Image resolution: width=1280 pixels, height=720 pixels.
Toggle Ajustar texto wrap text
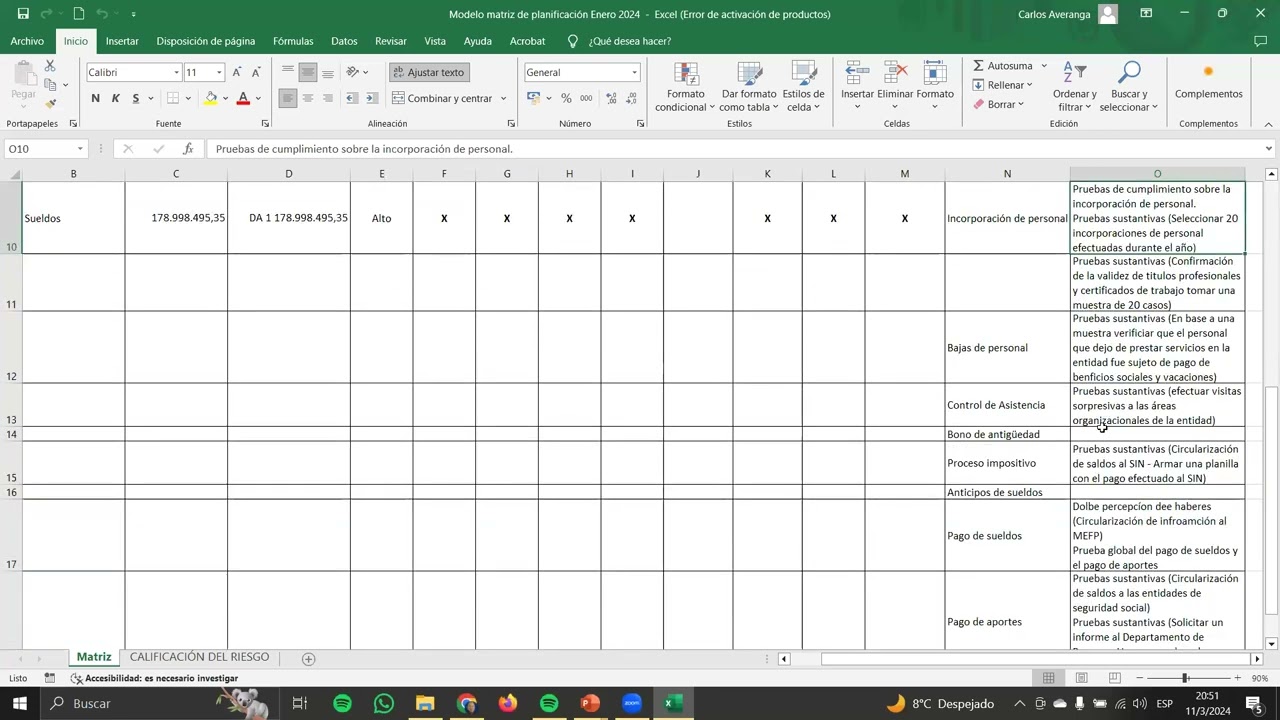pos(429,72)
